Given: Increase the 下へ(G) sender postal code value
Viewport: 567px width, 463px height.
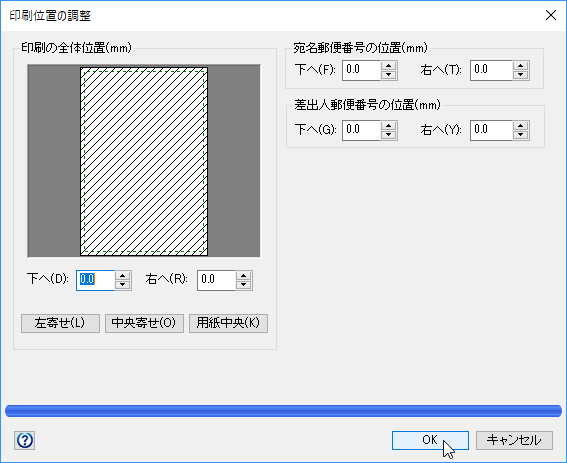Looking at the screenshot, I should pyautogui.click(x=388, y=126).
